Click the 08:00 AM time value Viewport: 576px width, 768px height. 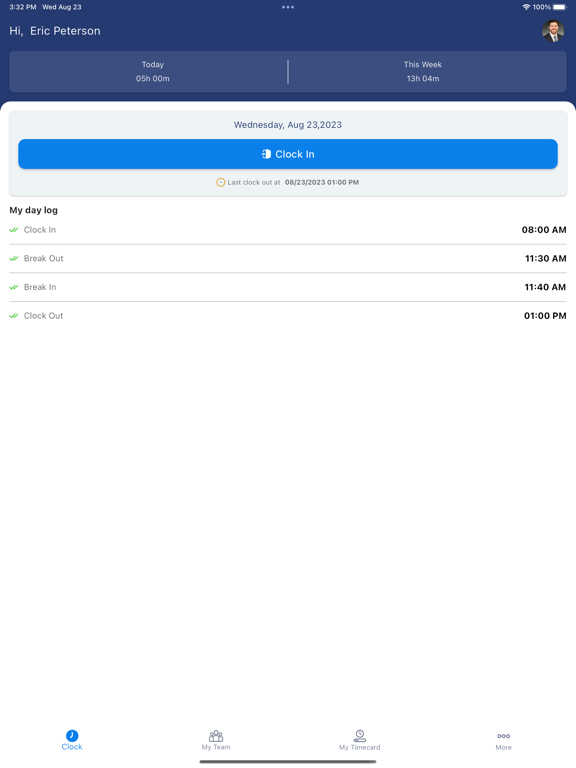tap(544, 230)
